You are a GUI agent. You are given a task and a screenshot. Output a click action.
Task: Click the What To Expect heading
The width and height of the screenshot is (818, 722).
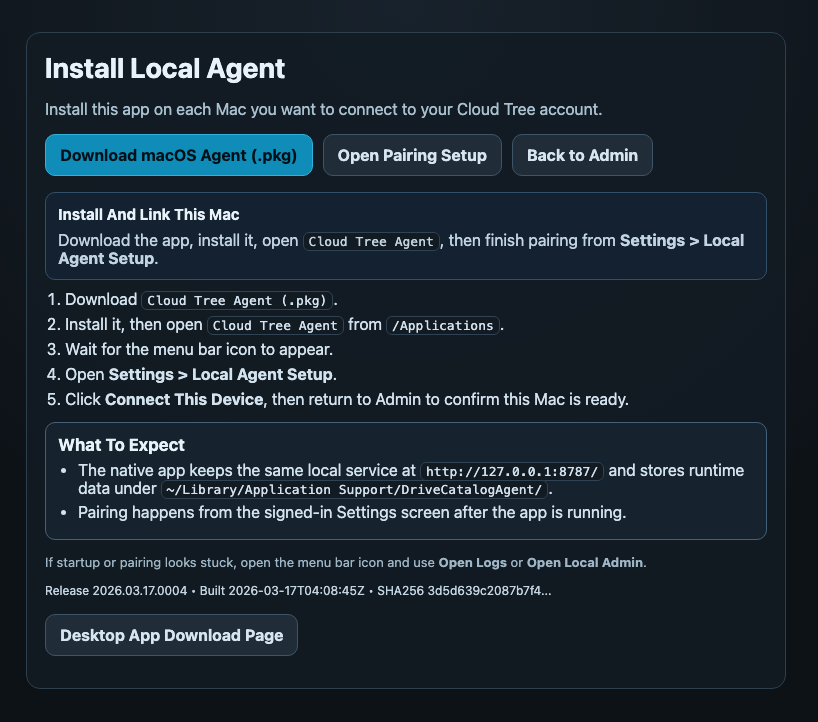tap(122, 445)
